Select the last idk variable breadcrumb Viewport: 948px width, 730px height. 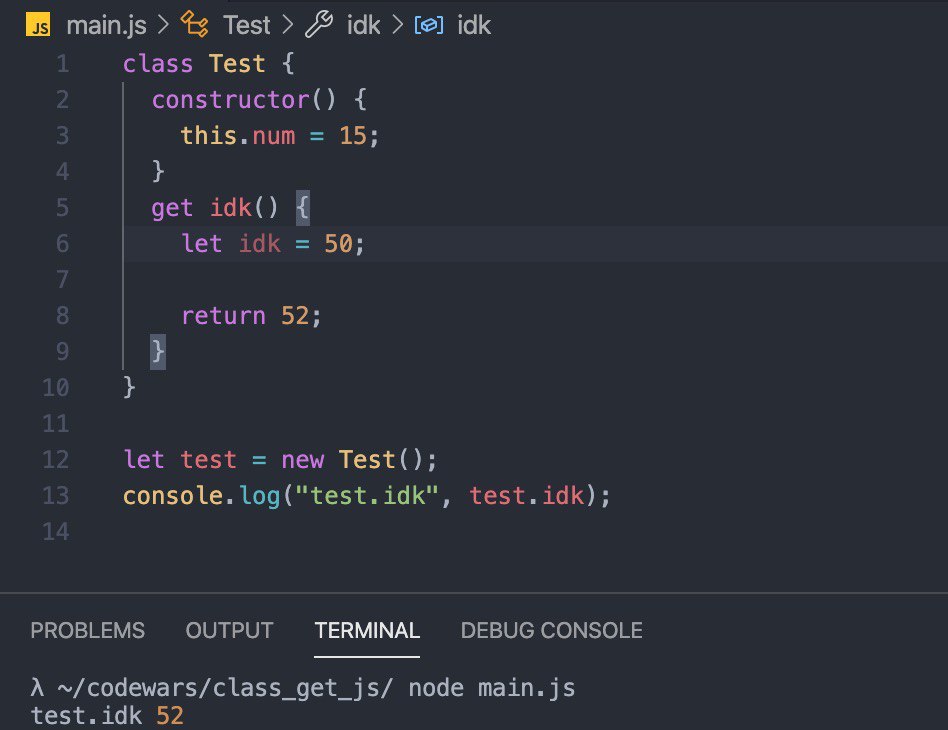pyautogui.click(x=474, y=25)
